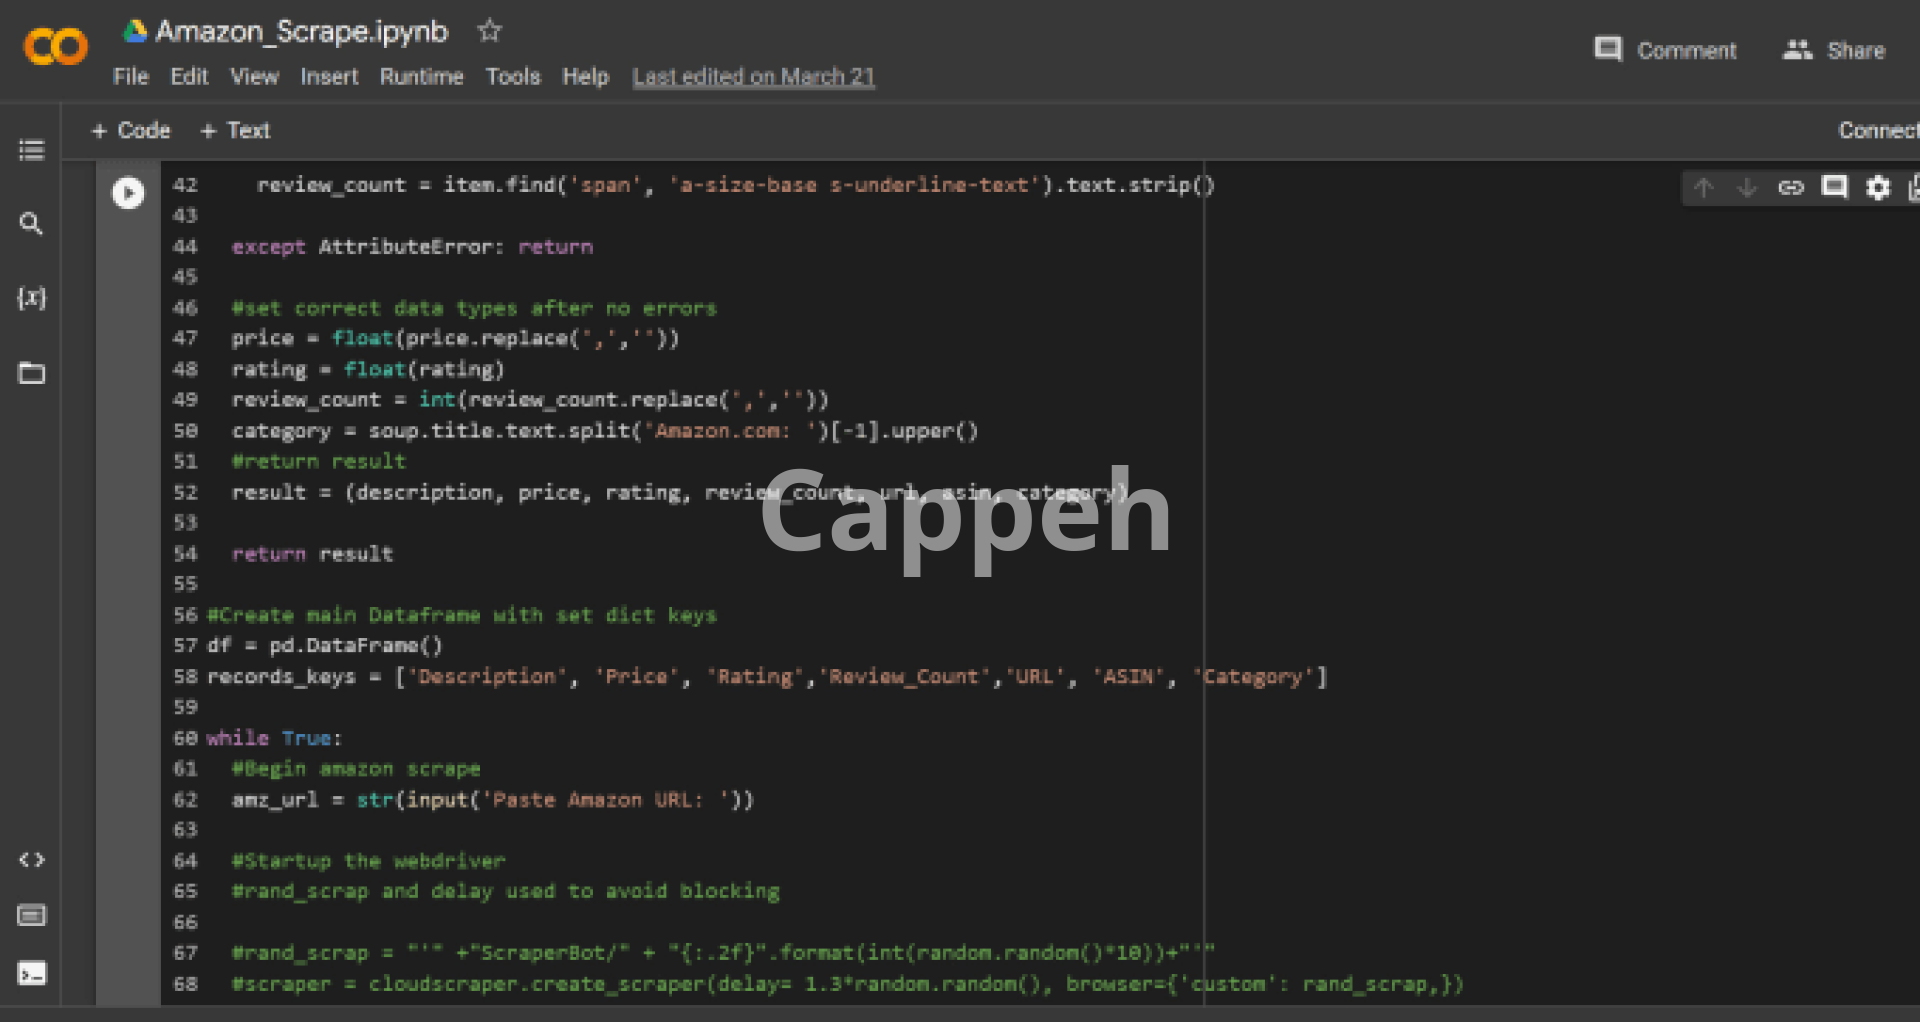Open the table of contents panel

32,150
